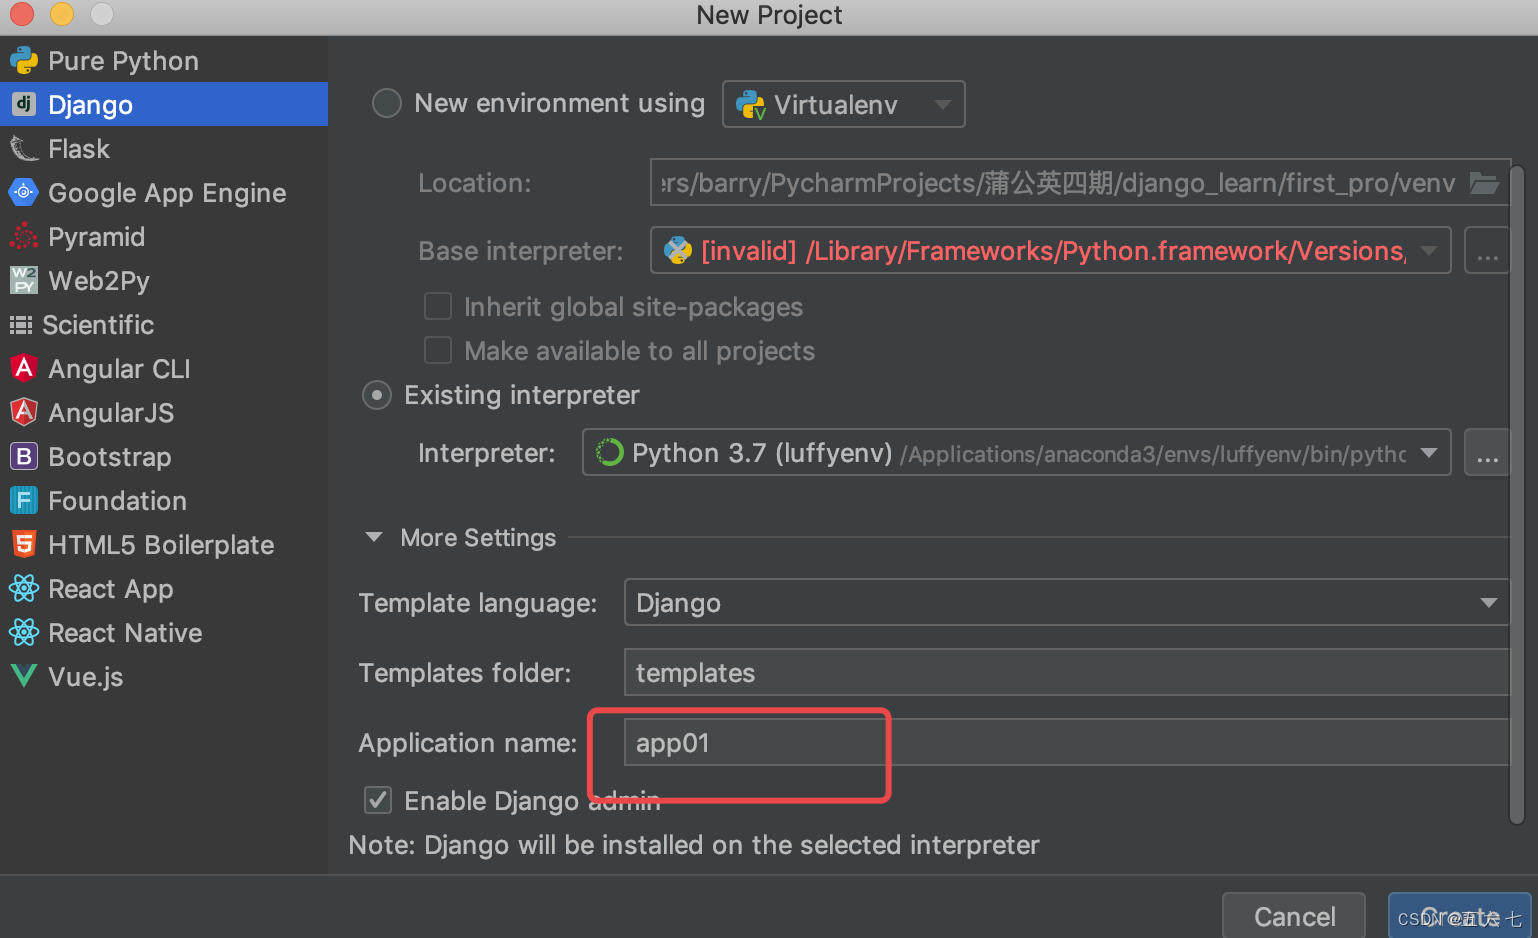
Task: Click the vertical scrollbar of settings panel
Action: (1517, 495)
